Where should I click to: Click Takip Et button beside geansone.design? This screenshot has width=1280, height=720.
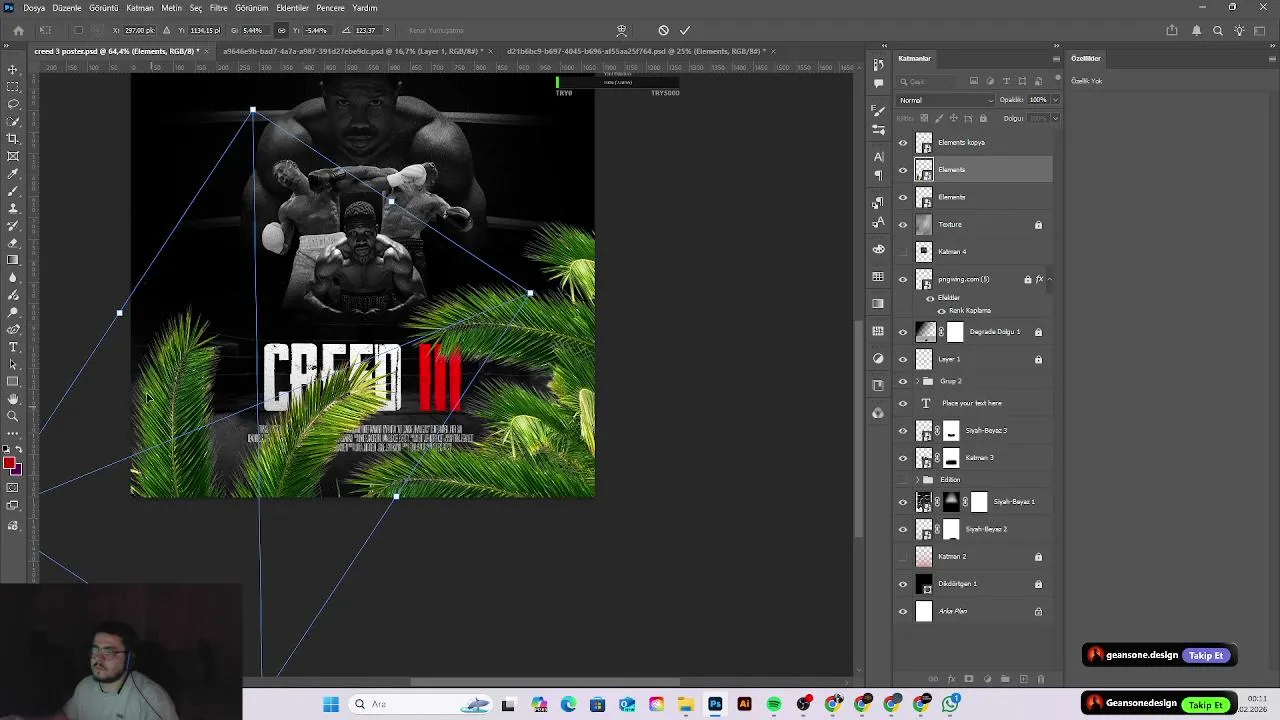pyautogui.click(x=1206, y=656)
